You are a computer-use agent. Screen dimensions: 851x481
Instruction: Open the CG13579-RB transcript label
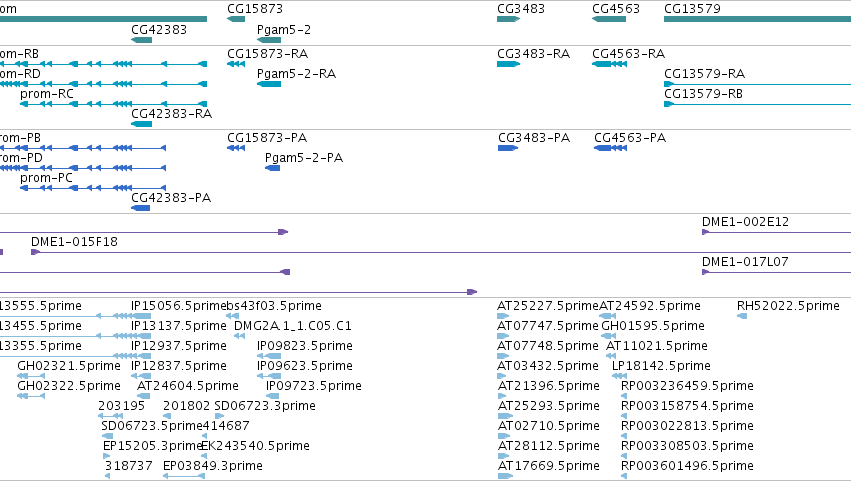tap(703, 94)
